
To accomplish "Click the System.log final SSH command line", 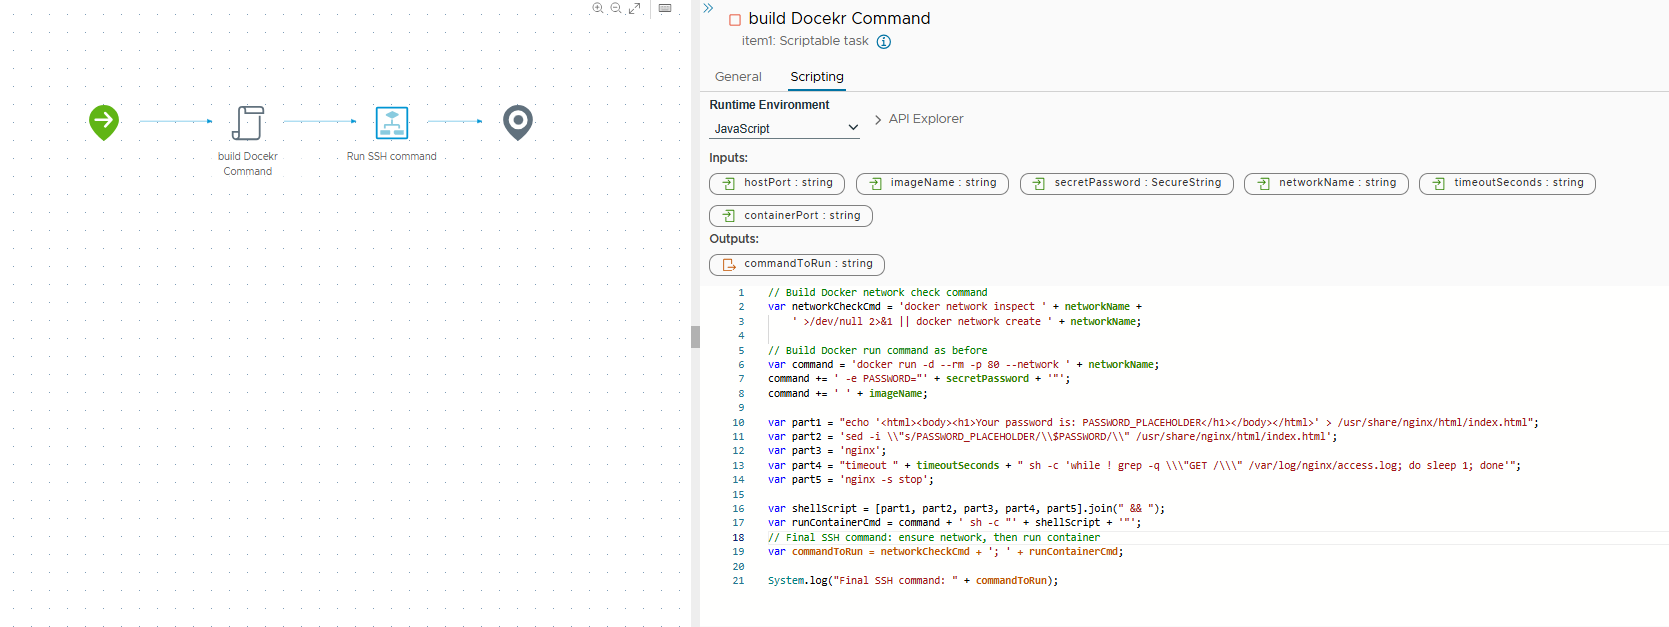I will [913, 581].
